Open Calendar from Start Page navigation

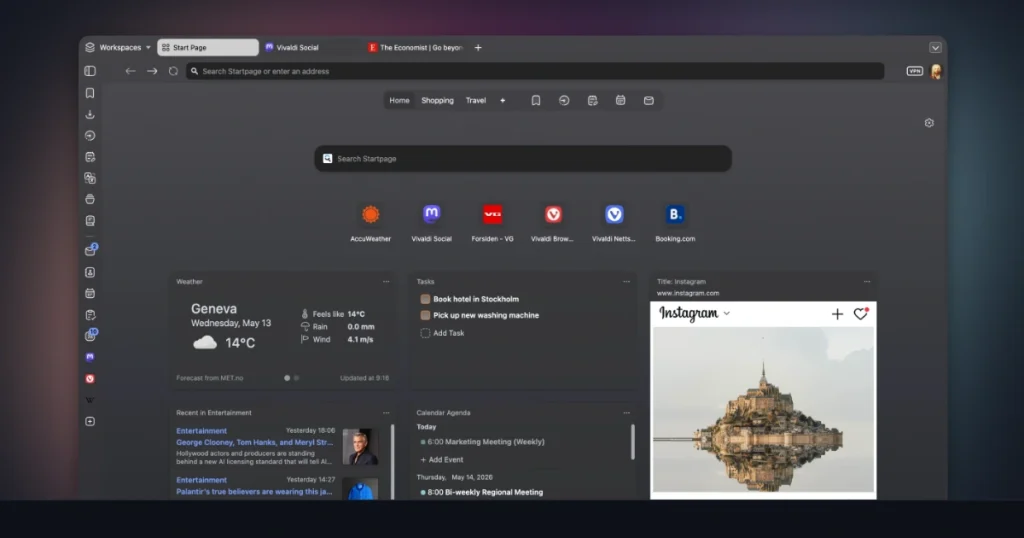pyautogui.click(x=620, y=101)
